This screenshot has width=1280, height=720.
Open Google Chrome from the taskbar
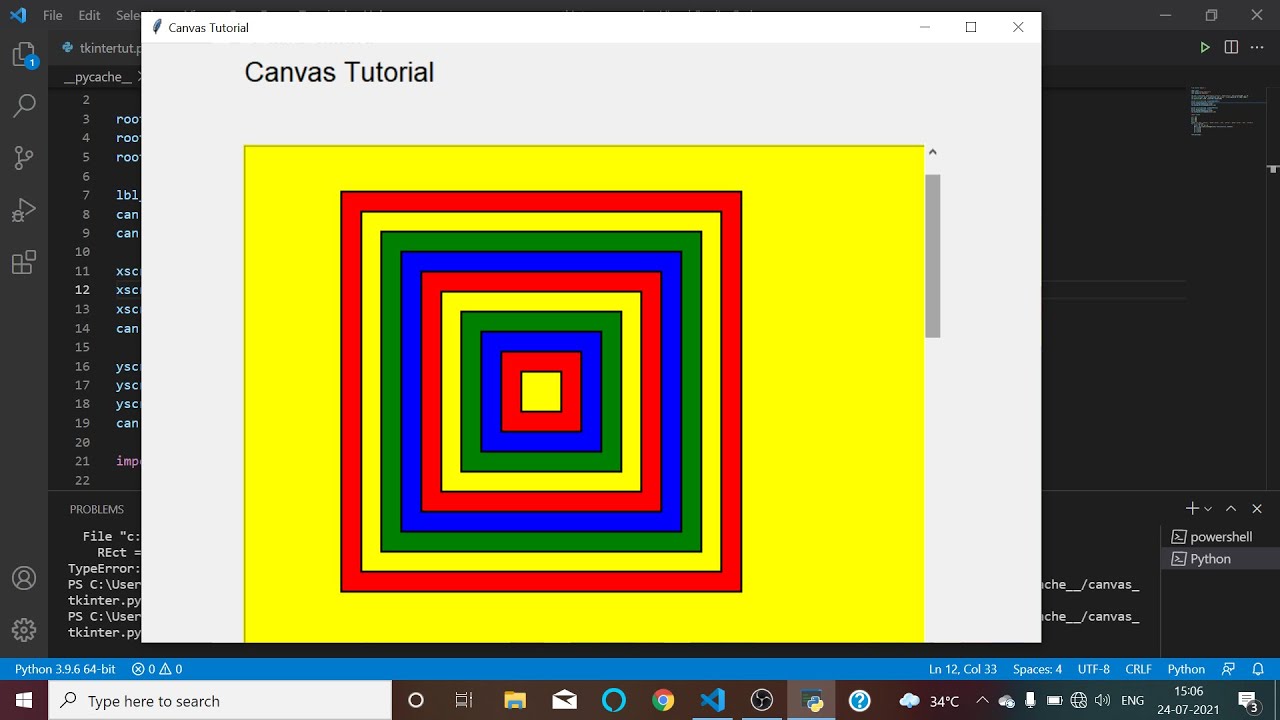663,700
